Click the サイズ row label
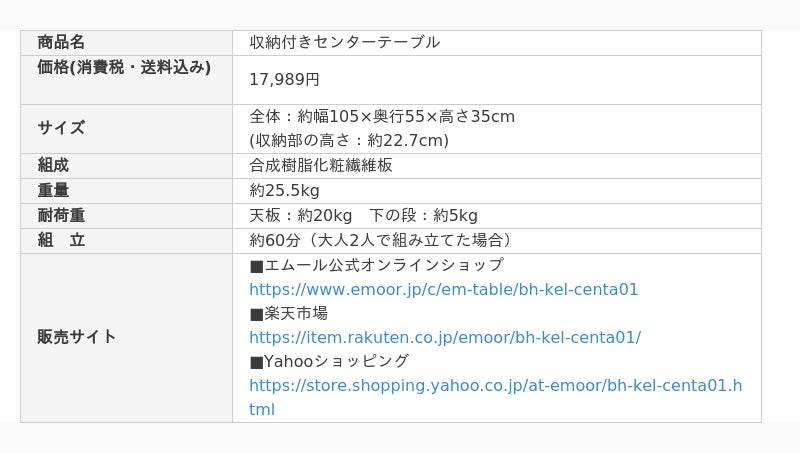800x453 pixels. [x=61, y=128]
